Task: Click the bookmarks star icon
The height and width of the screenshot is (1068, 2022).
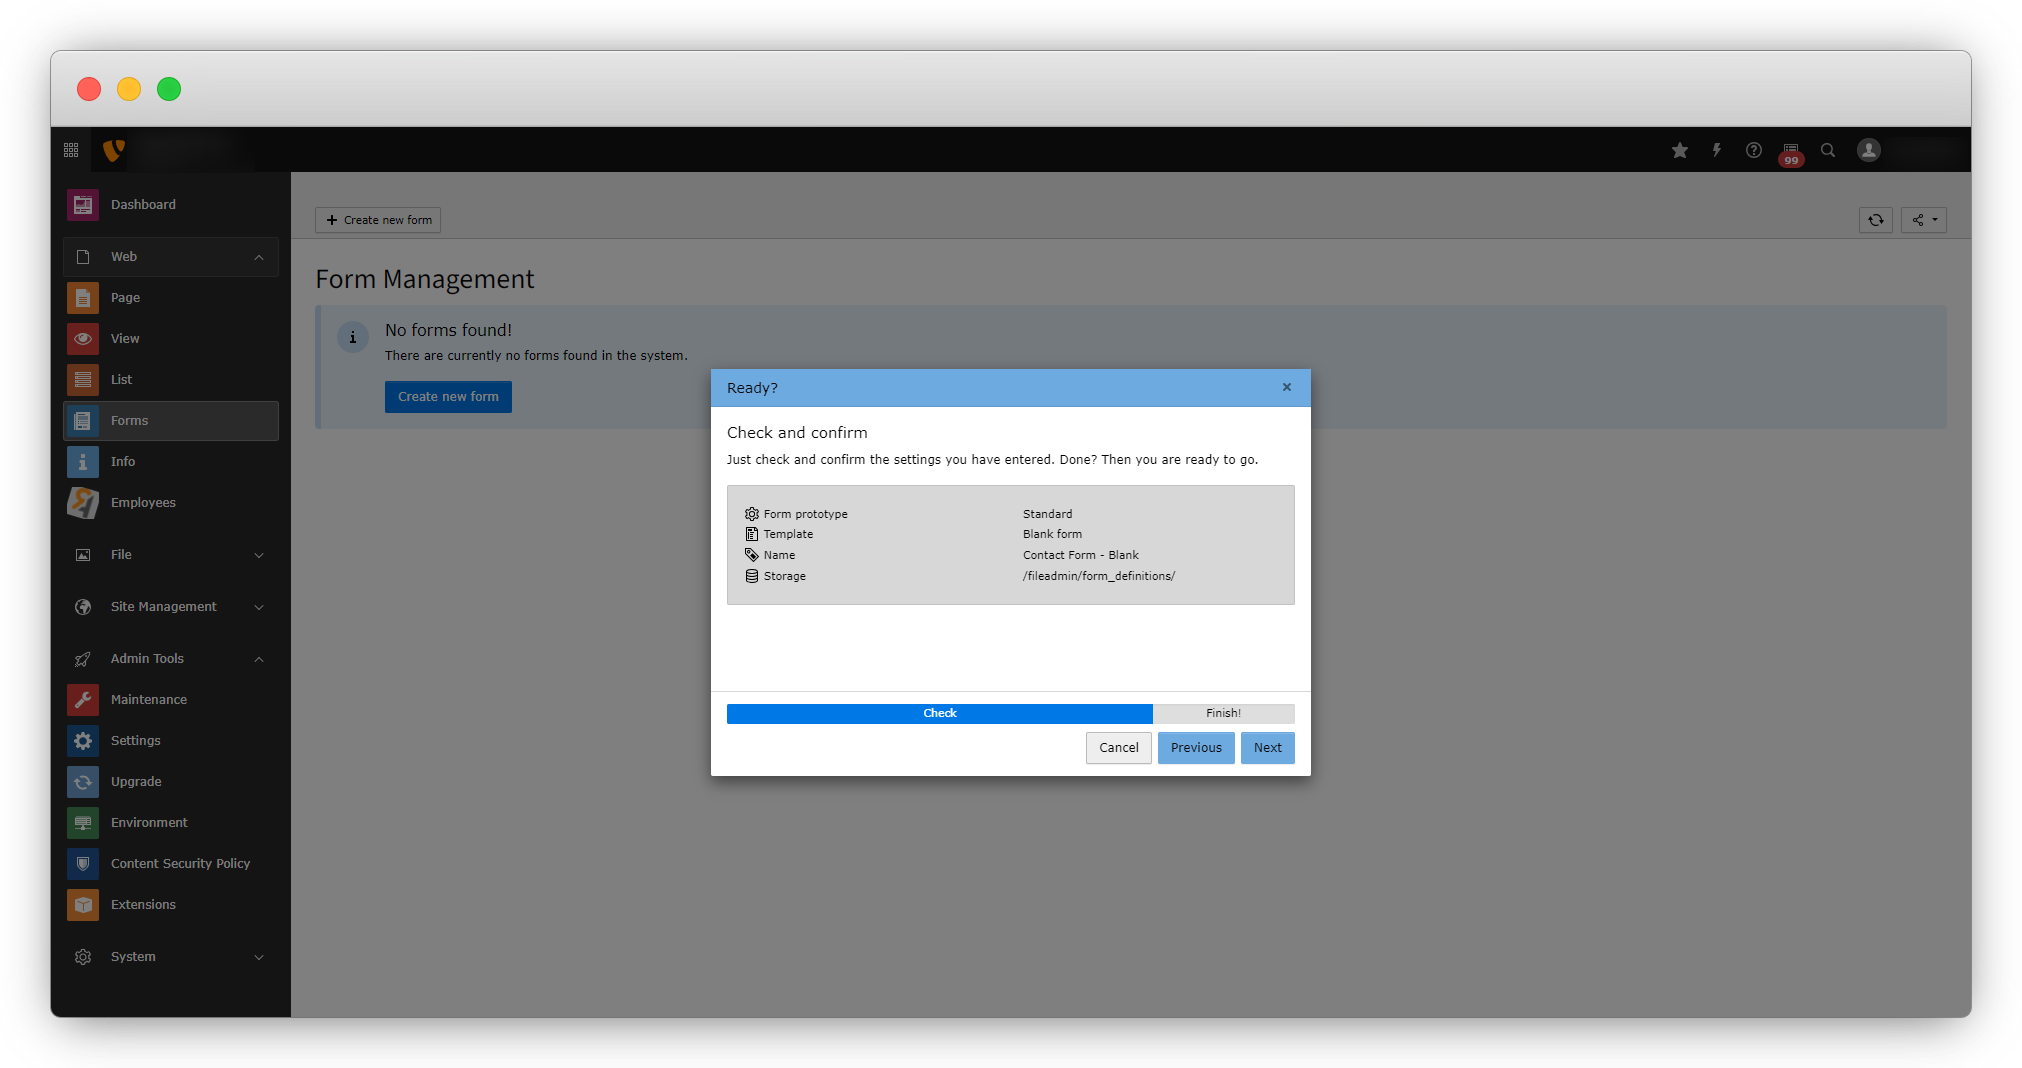Action: click(1680, 150)
